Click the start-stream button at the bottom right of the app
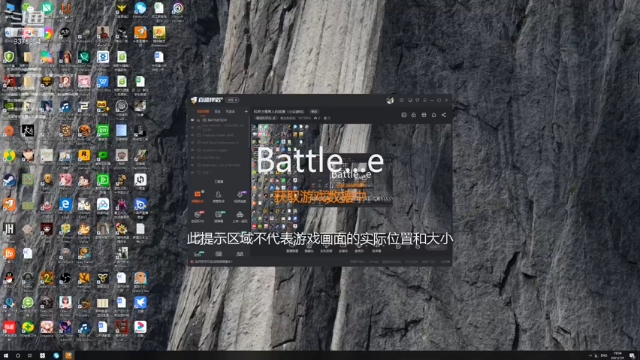The height and width of the screenshot is (360, 640). tap(436, 247)
